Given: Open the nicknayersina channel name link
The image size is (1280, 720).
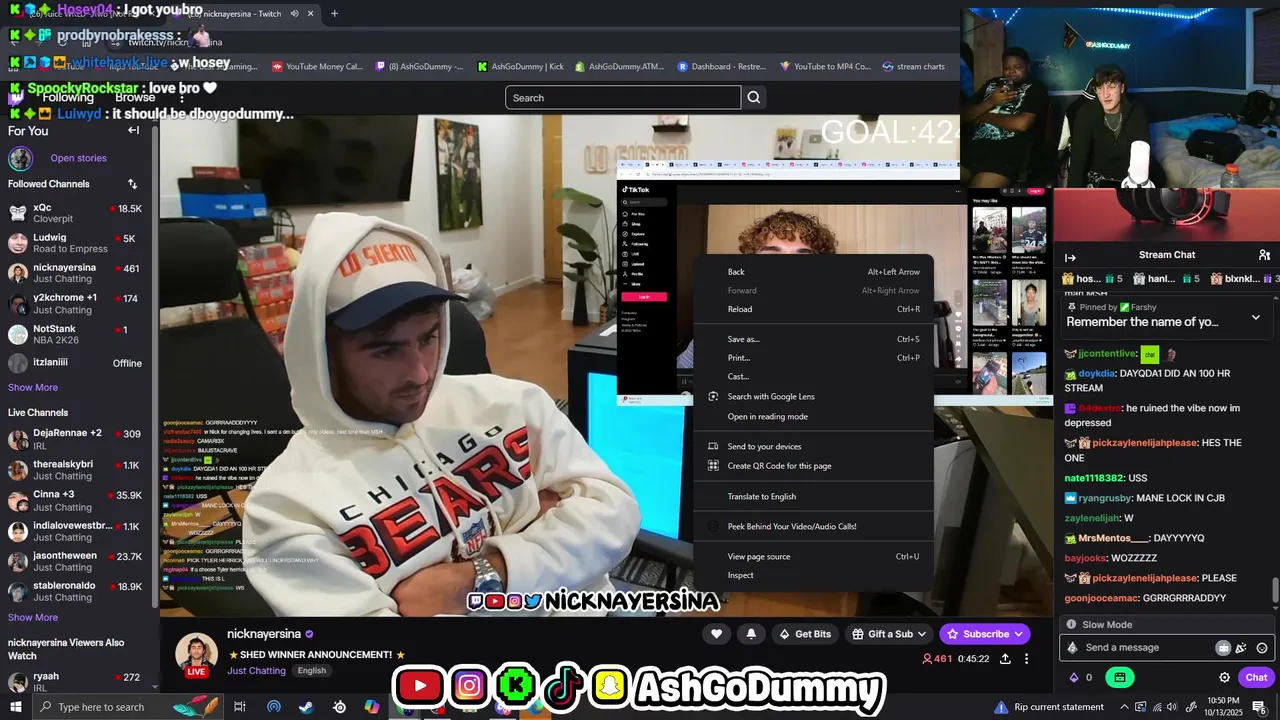Looking at the screenshot, I should 264,634.
